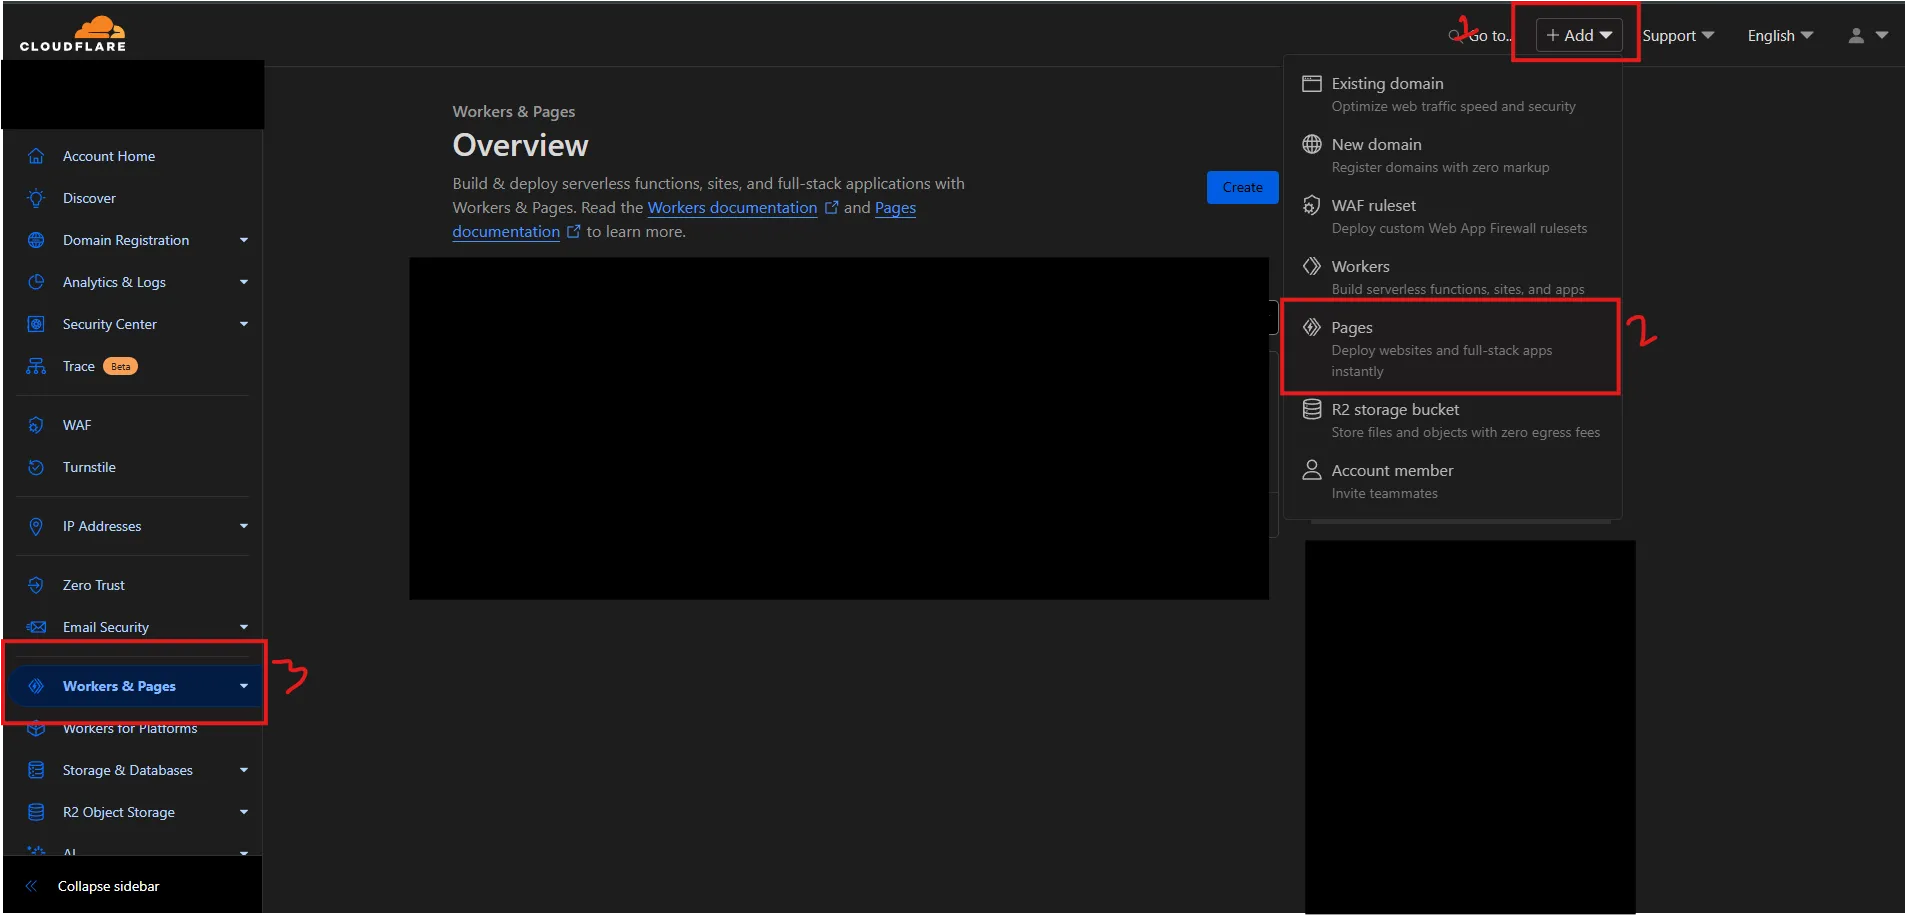Click the Cloudflare logo

pyautogui.click(x=73, y=34)
